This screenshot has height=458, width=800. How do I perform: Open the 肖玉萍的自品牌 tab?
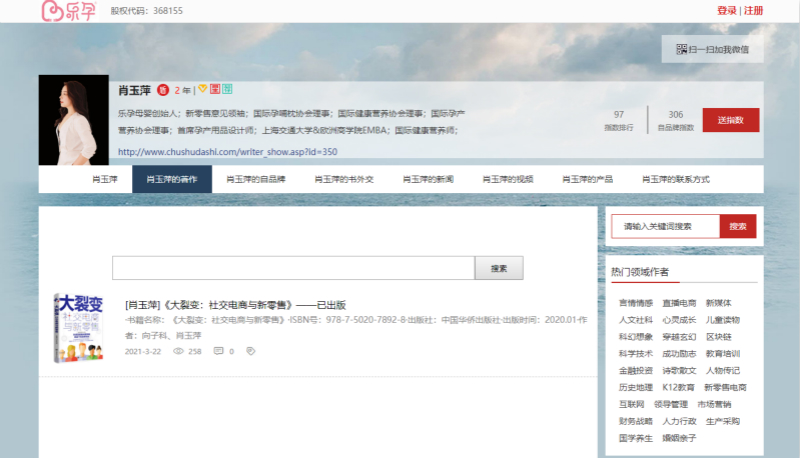(256, 179)
